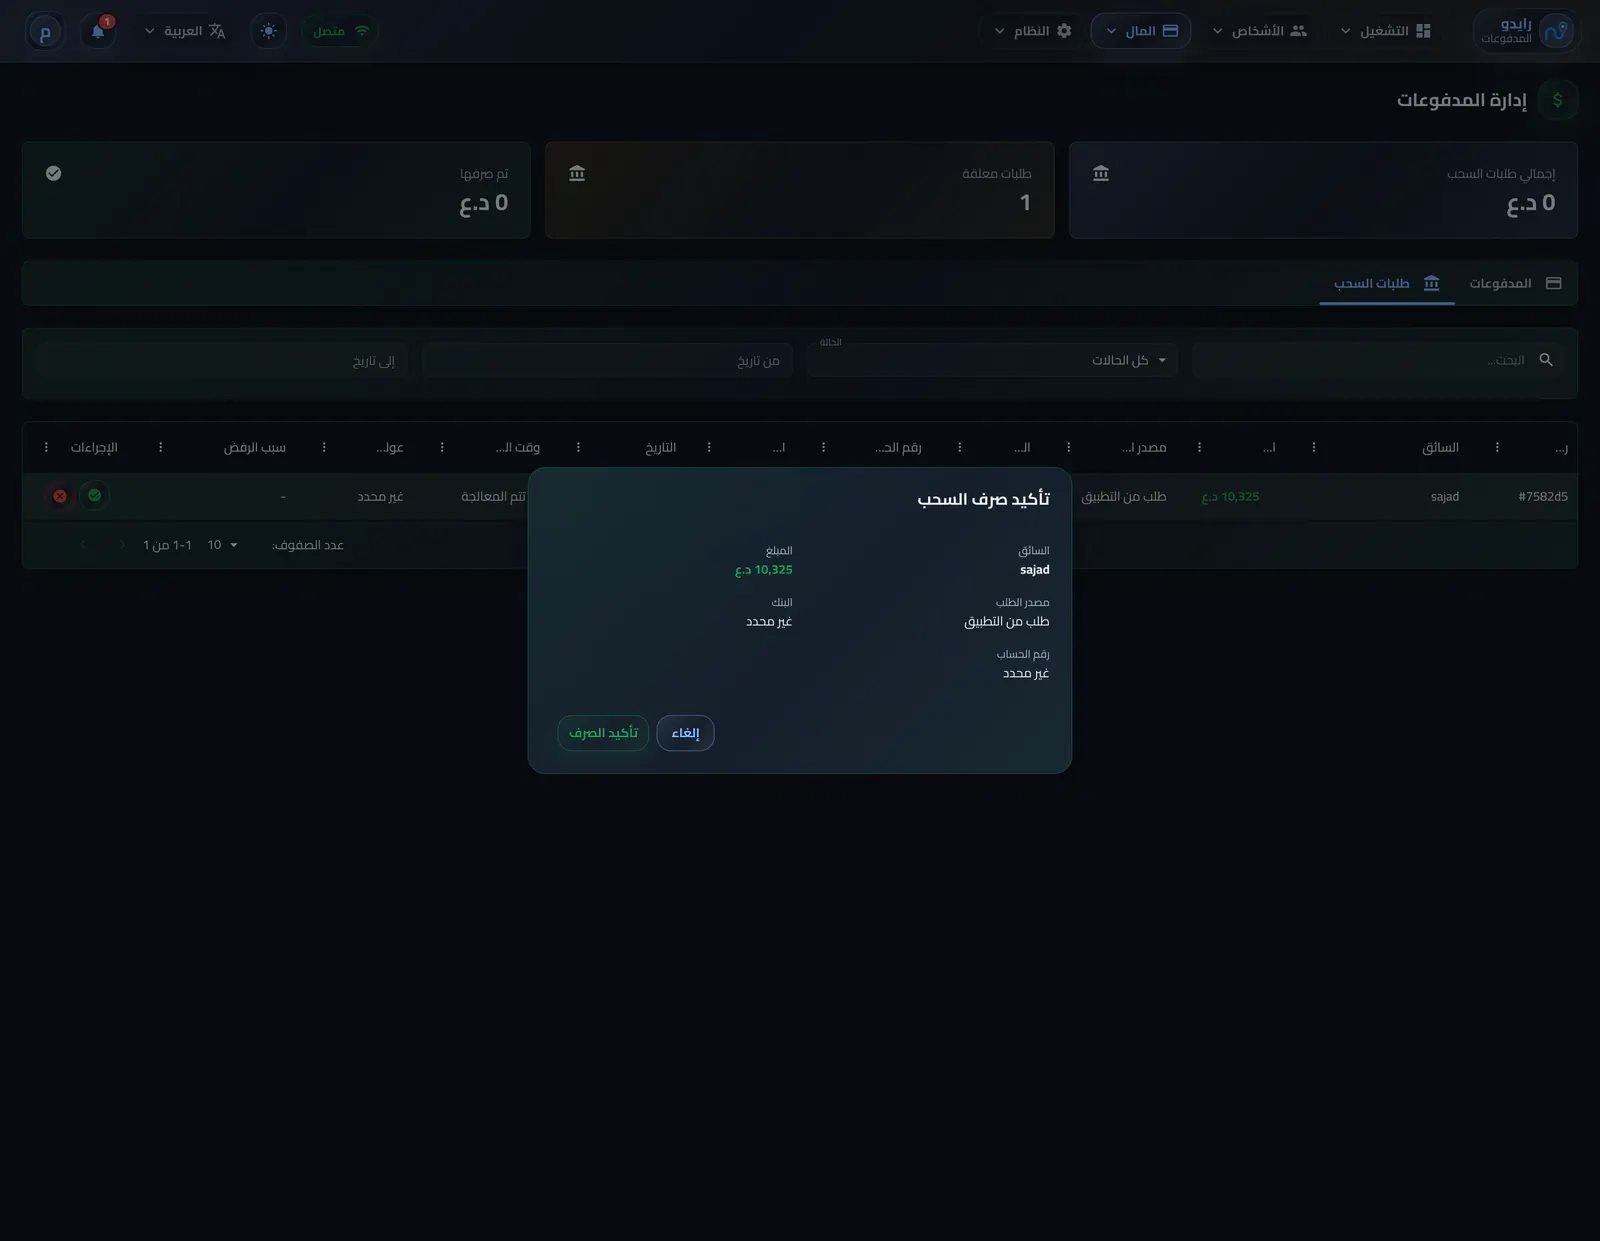Click the request ID #7582d5
1600x1241 pixels.
pyautogui.click(x=1542, y=496)
